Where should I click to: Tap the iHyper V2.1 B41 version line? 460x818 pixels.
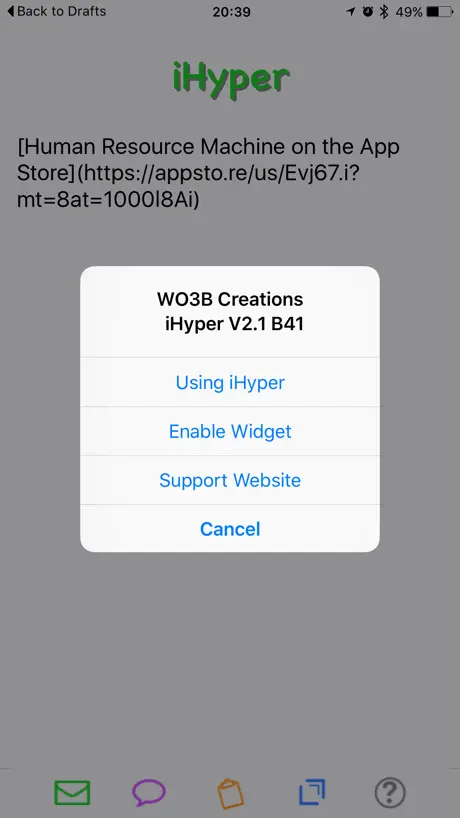click(x=234, y=324)
